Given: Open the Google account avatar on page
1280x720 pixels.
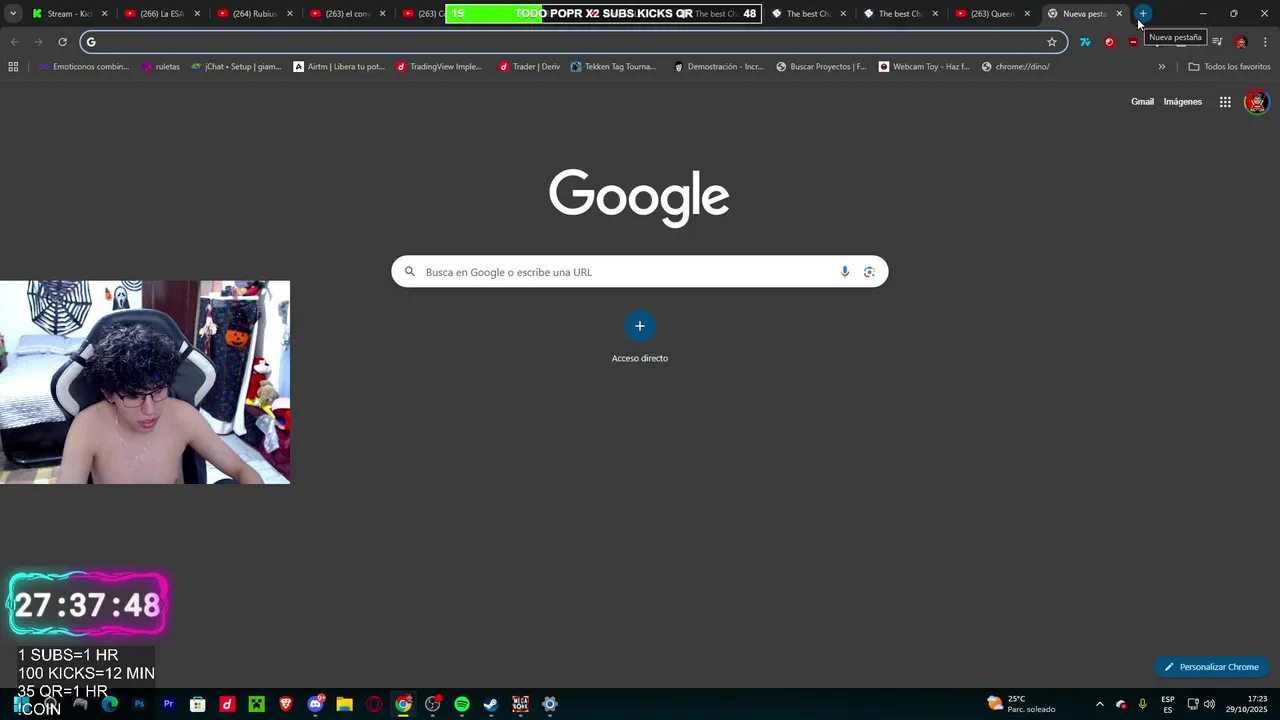Looking at the screenshot, I should (1257, 102).
